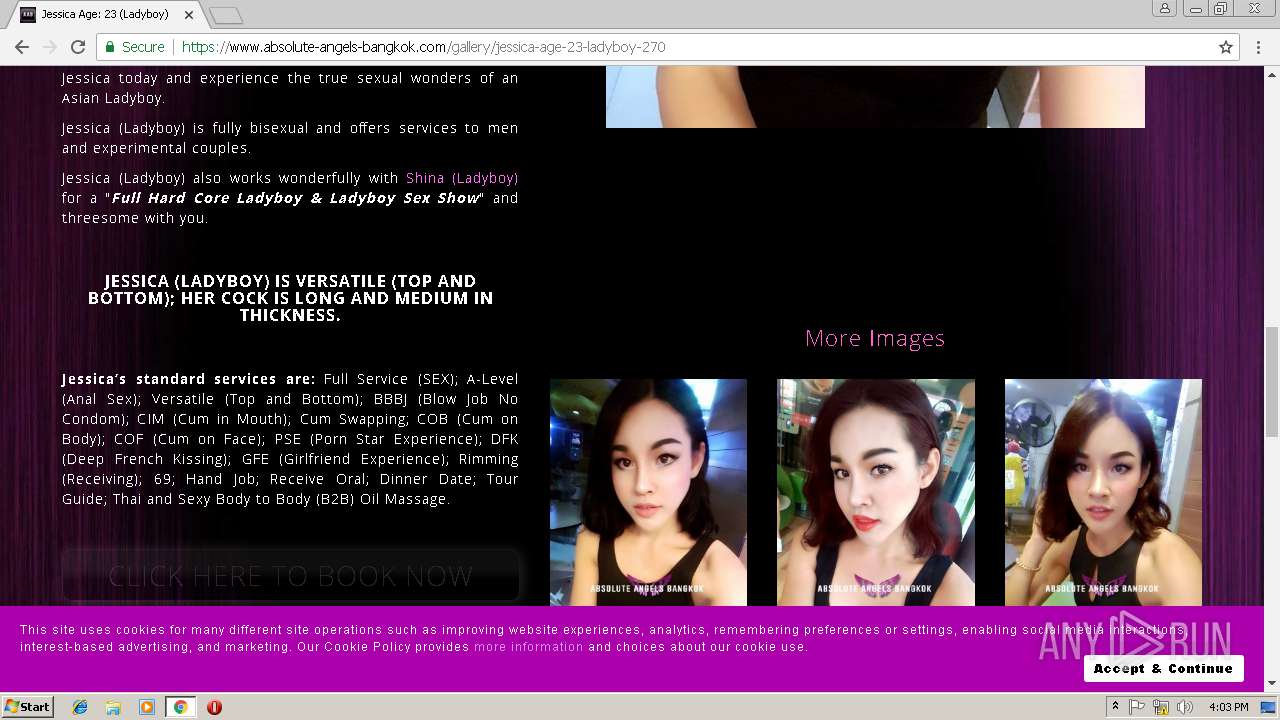
Task: Switch to the Chrome taskbar icon
Action: click(180, 707)
